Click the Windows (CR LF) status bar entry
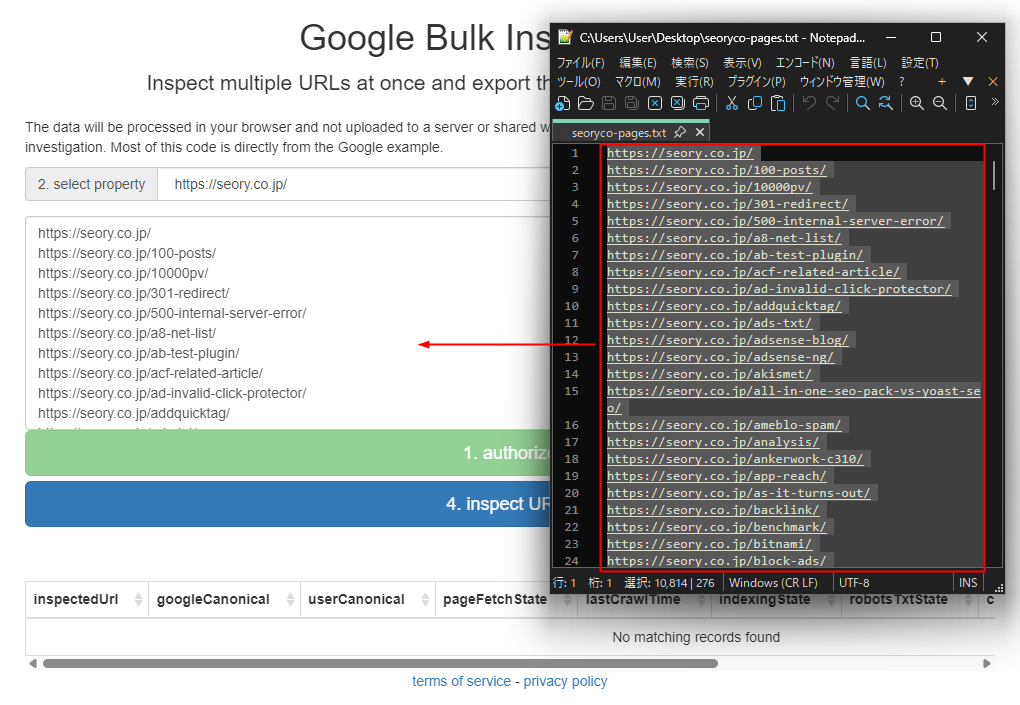 (773, 583)
